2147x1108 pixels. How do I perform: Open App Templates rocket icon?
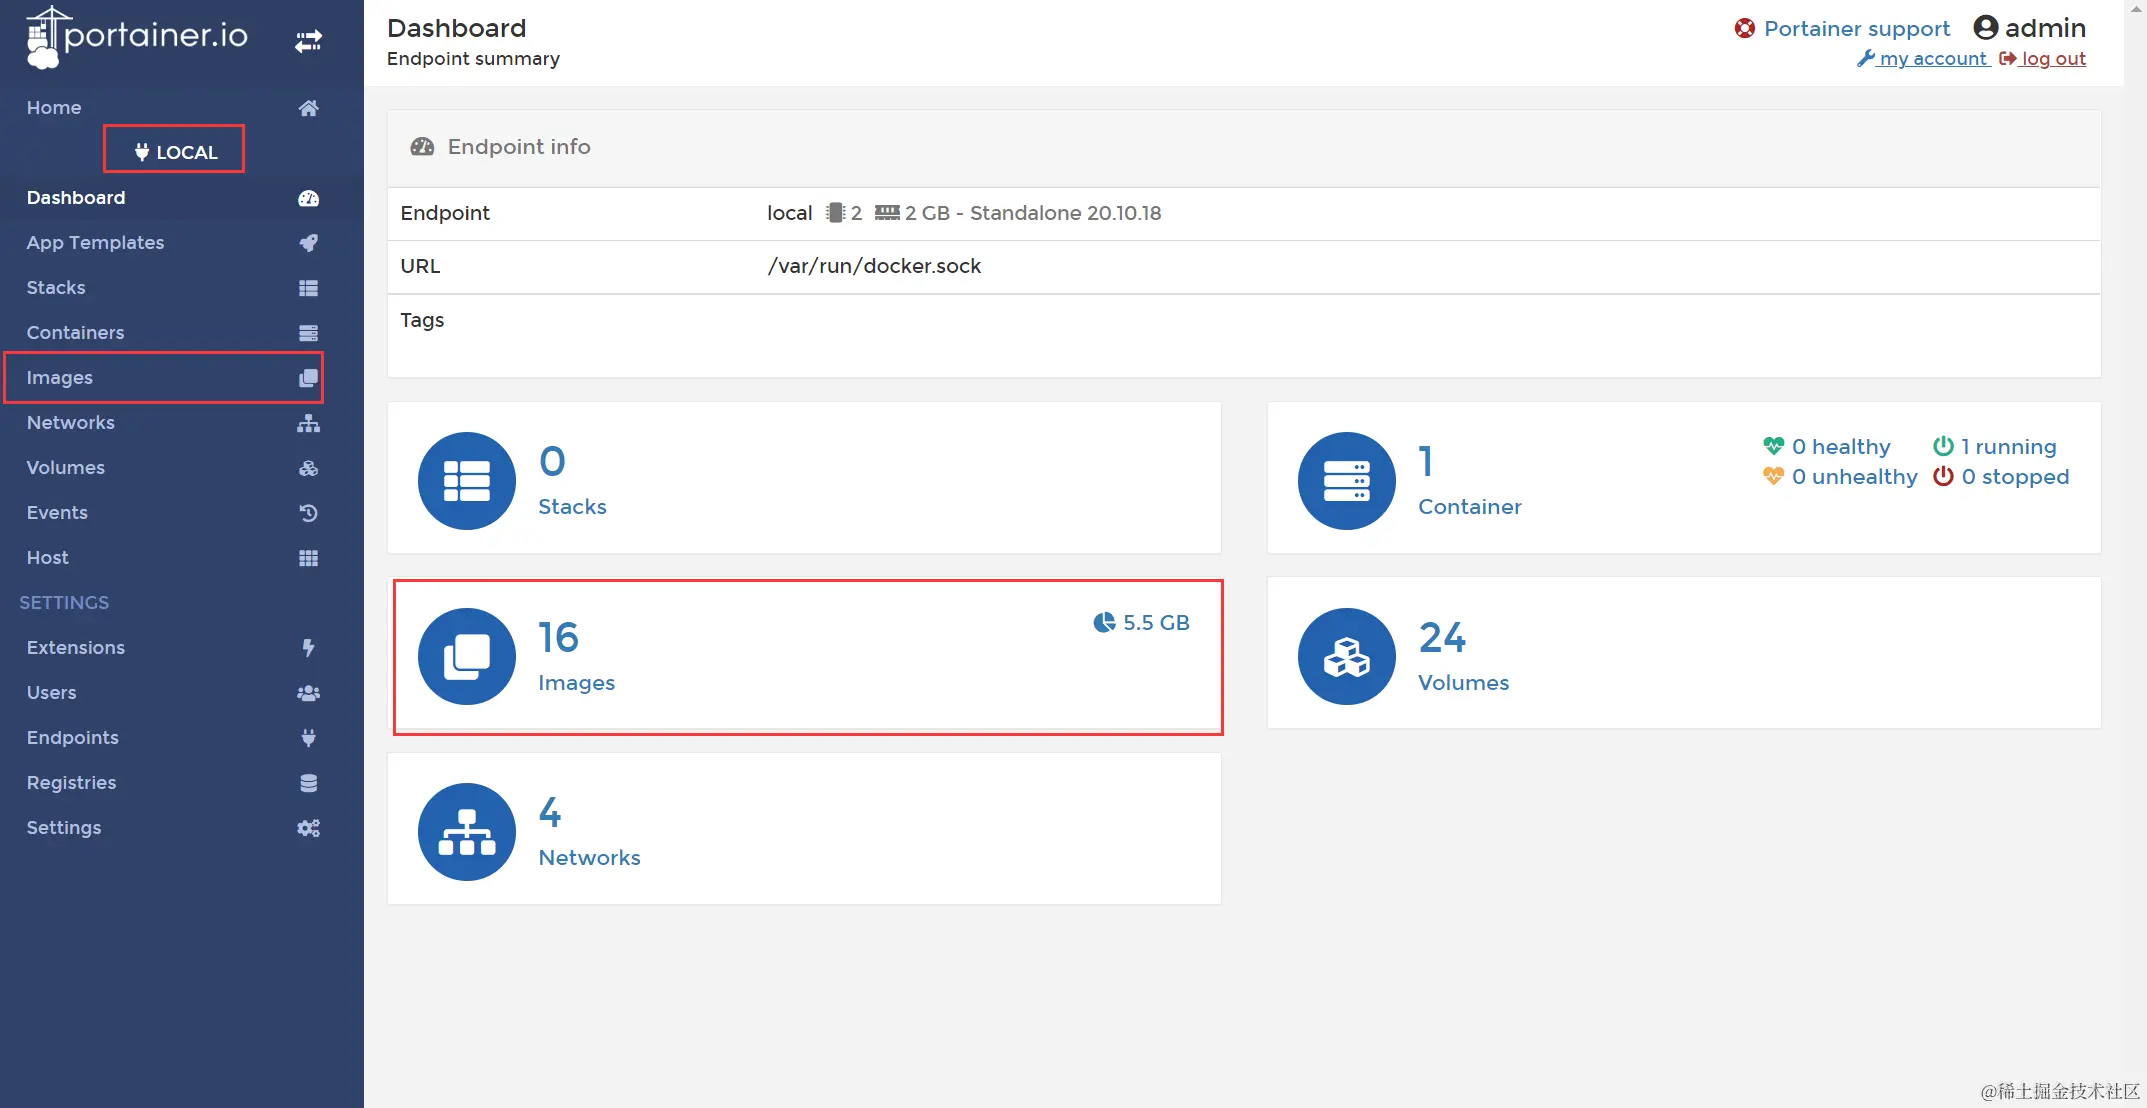(x=308, y=243)
